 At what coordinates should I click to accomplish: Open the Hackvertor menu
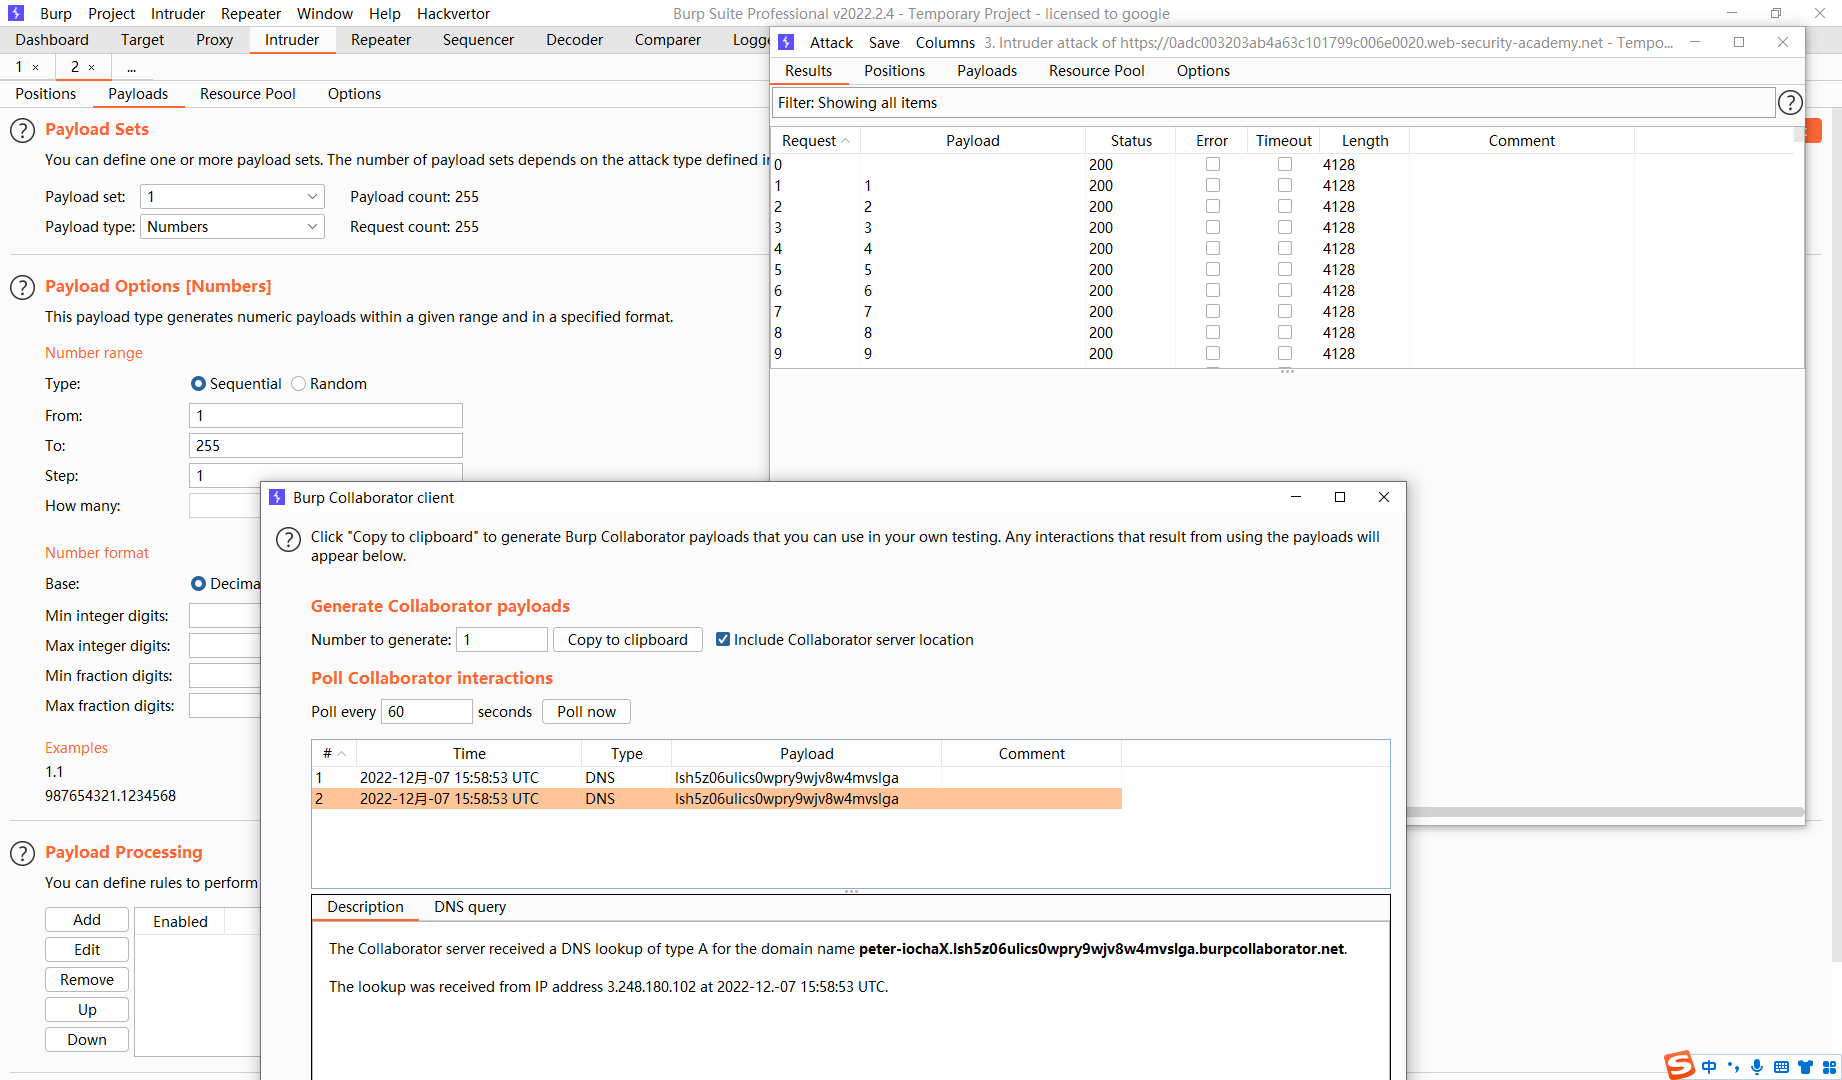[453, 14]
